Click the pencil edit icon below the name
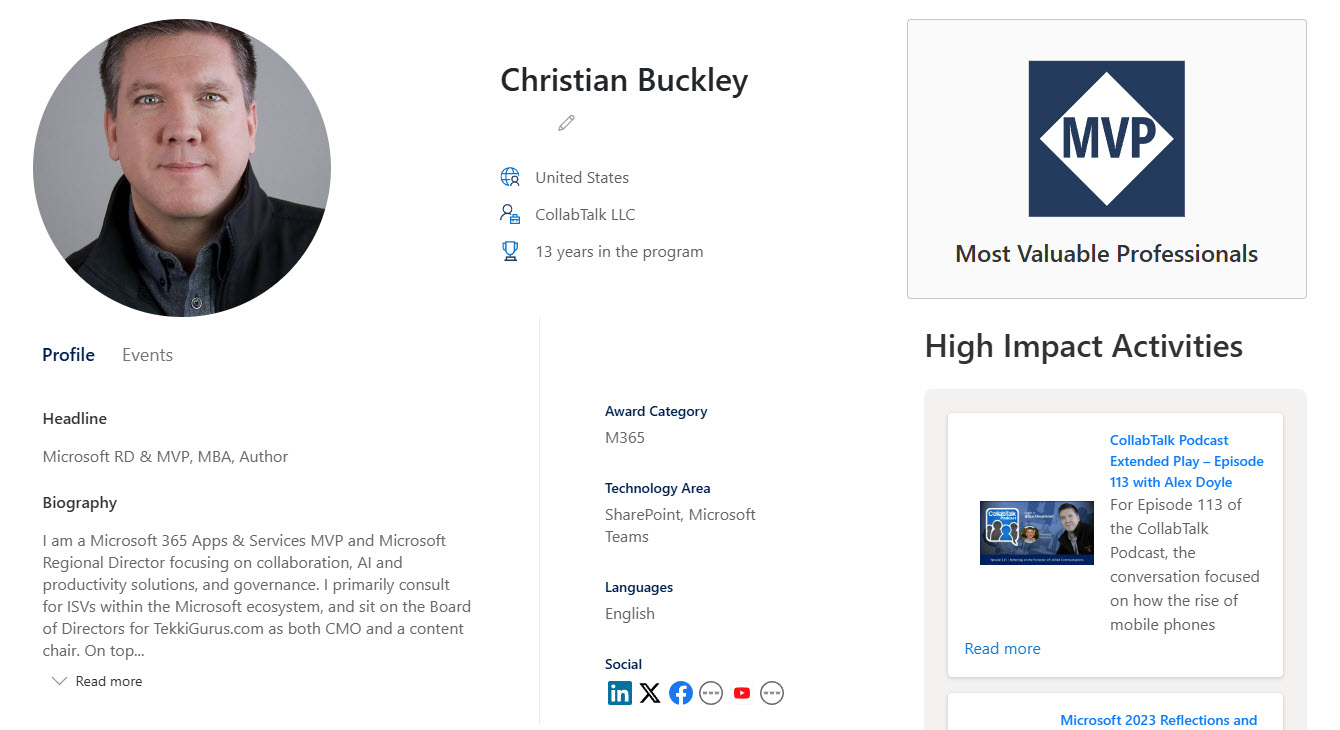The width and height of the screenshot is (1340, 730). 566,122
